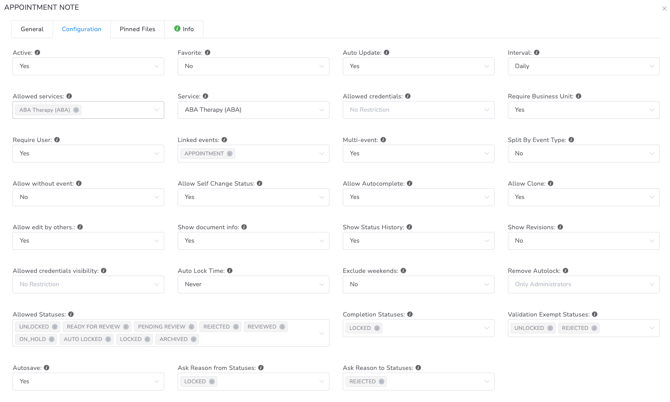
Task: Remove PENDING REVIEW tag from Allowed Statuses
Action: (191, 327)
